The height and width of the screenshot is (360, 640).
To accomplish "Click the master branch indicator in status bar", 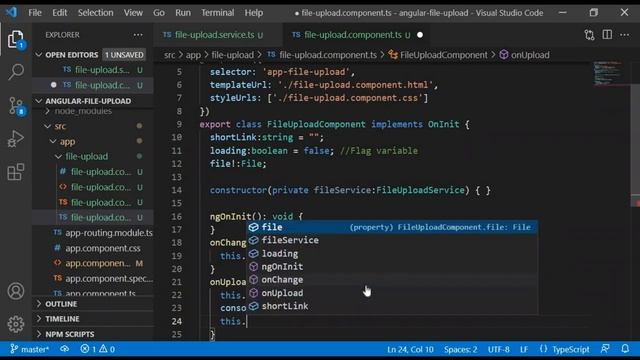I will point(30,349).
